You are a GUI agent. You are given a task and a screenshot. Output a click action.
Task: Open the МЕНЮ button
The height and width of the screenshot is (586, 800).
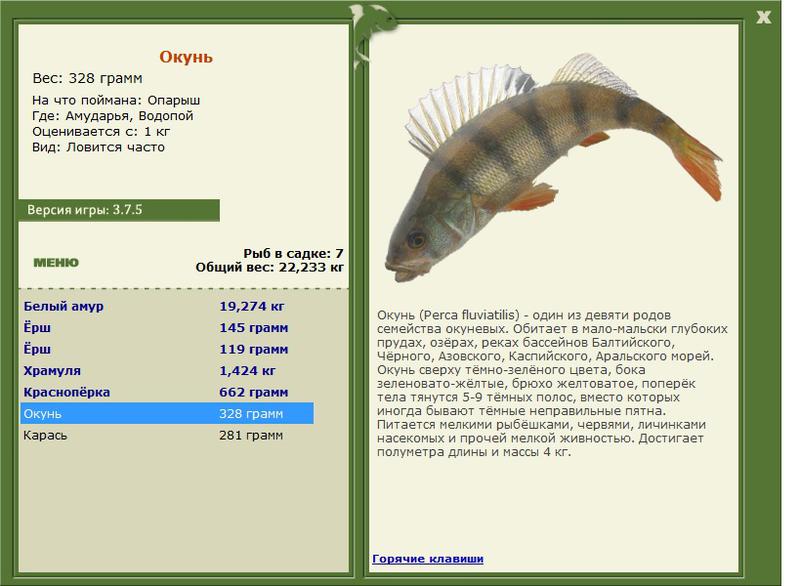56,262
